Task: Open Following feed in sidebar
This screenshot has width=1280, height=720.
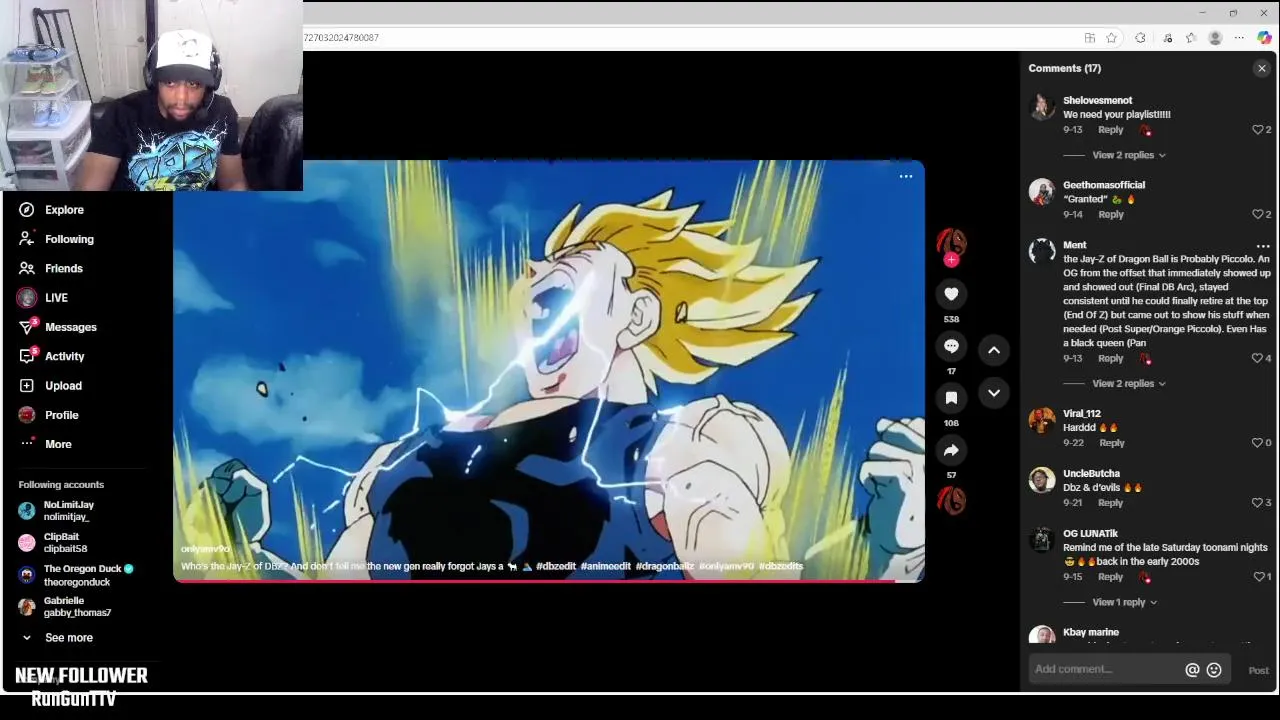Action: (57, 239)
